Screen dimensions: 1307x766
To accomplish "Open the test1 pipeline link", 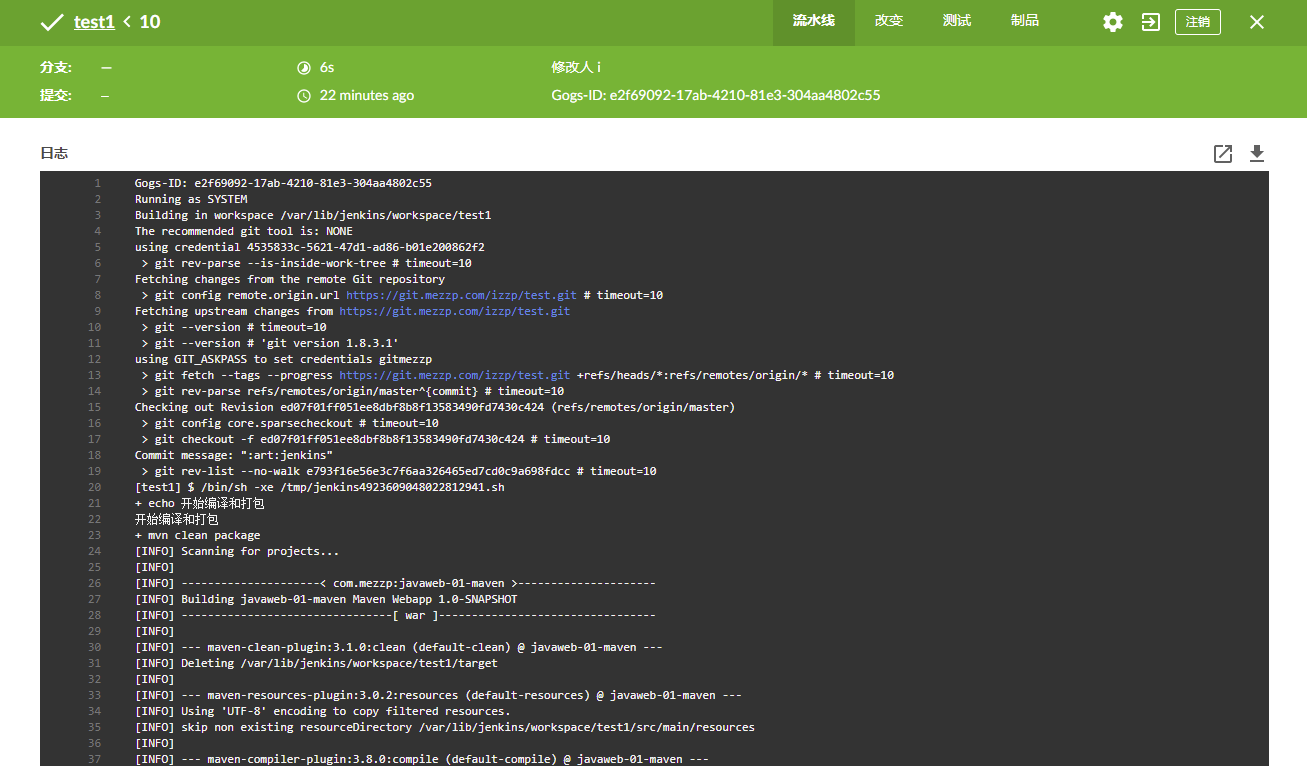I will point(94,22).
